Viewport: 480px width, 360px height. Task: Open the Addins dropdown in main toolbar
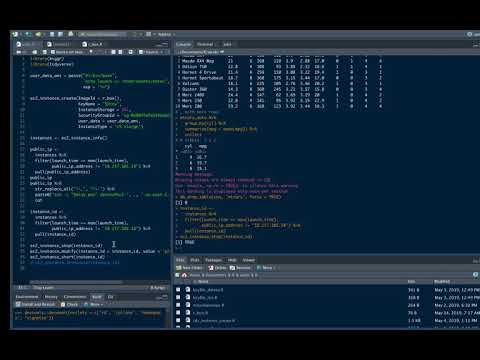[166, 34]
